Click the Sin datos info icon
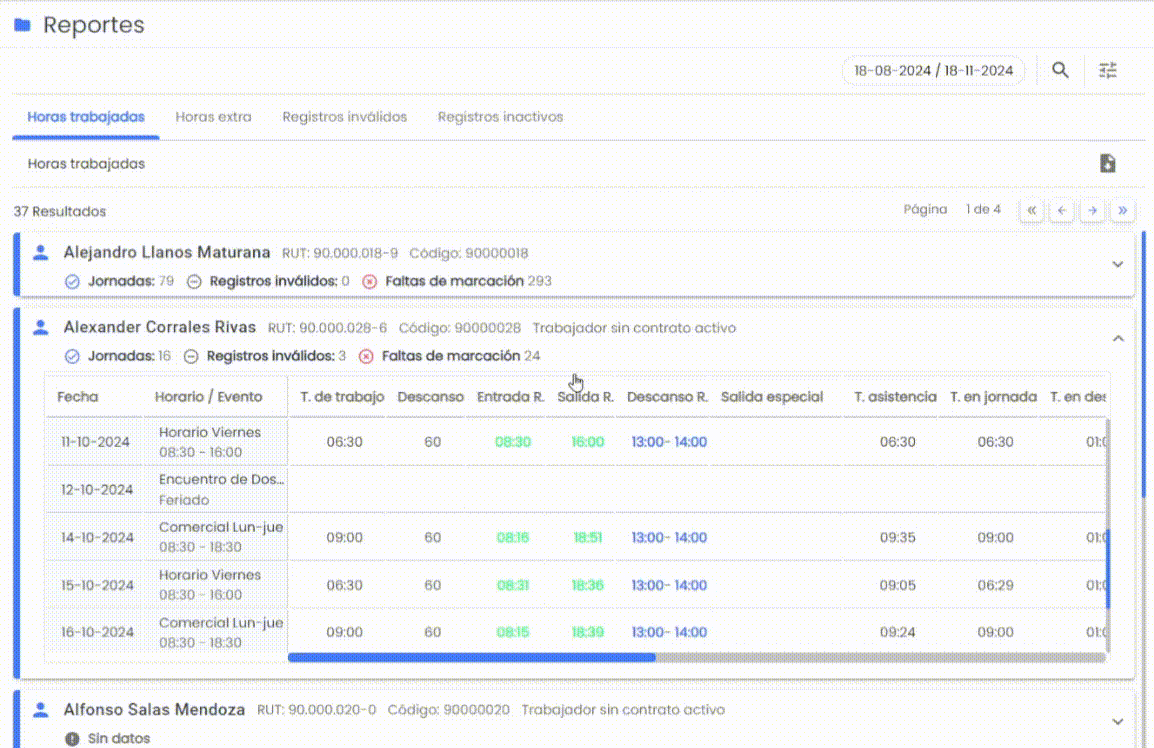Image resolution: width=1154 pixels, height=748 pixels. coord(72,738)
